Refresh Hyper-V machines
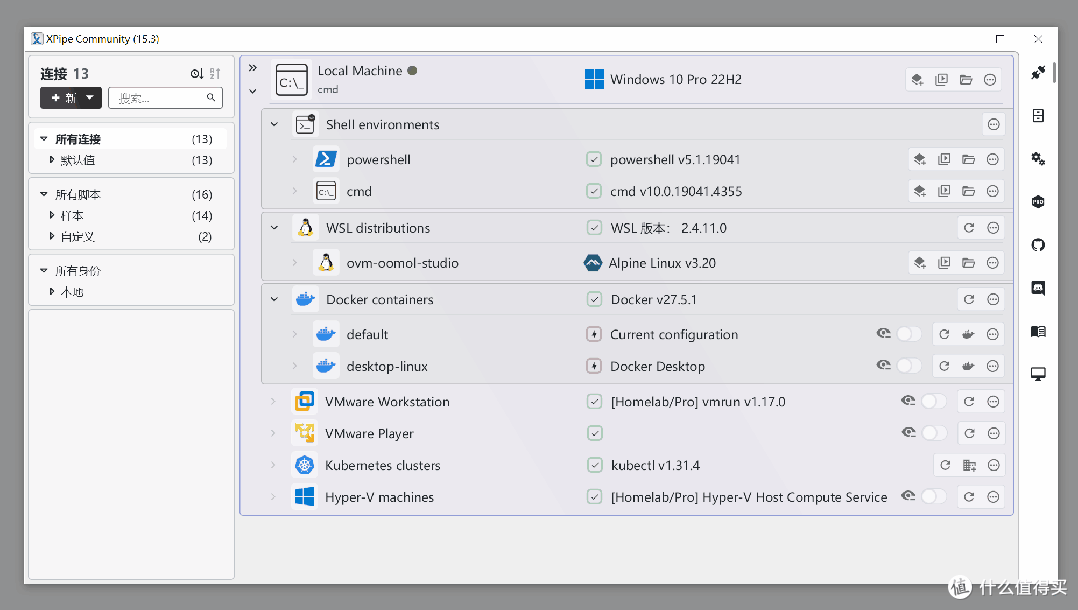Screen dimensions: 1078x610 click(x=969, y=497)
